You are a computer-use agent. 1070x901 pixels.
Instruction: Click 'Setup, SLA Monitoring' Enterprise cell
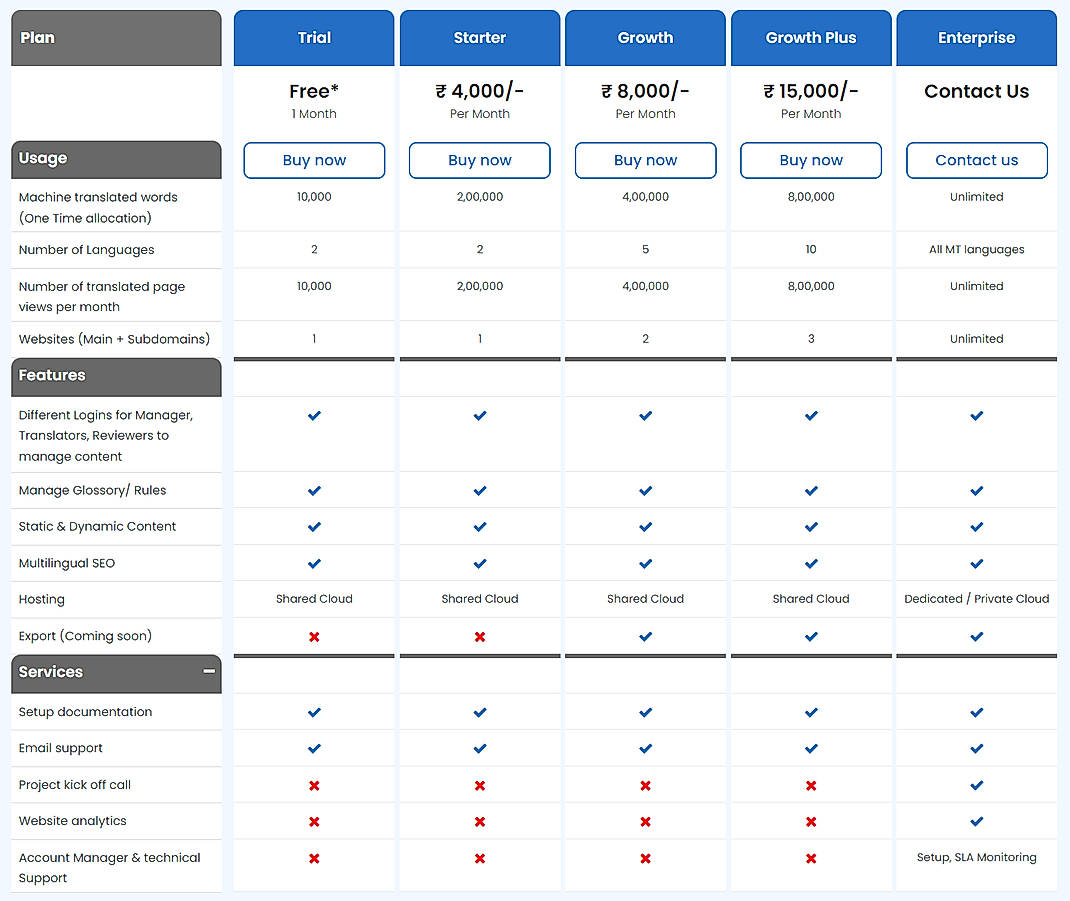click(977, 857)
